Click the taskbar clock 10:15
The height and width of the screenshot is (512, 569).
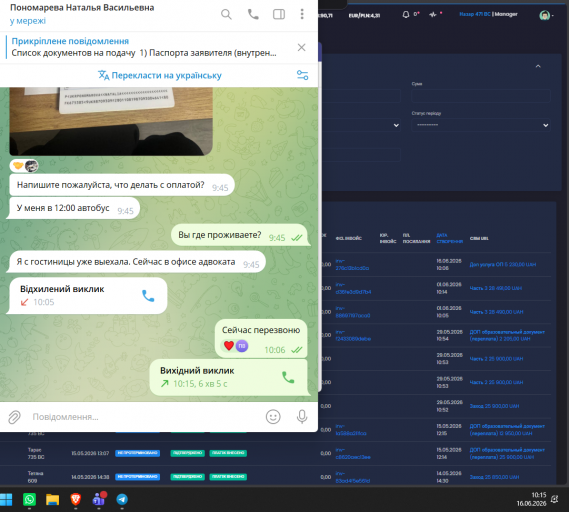click(x=532, y=499)
